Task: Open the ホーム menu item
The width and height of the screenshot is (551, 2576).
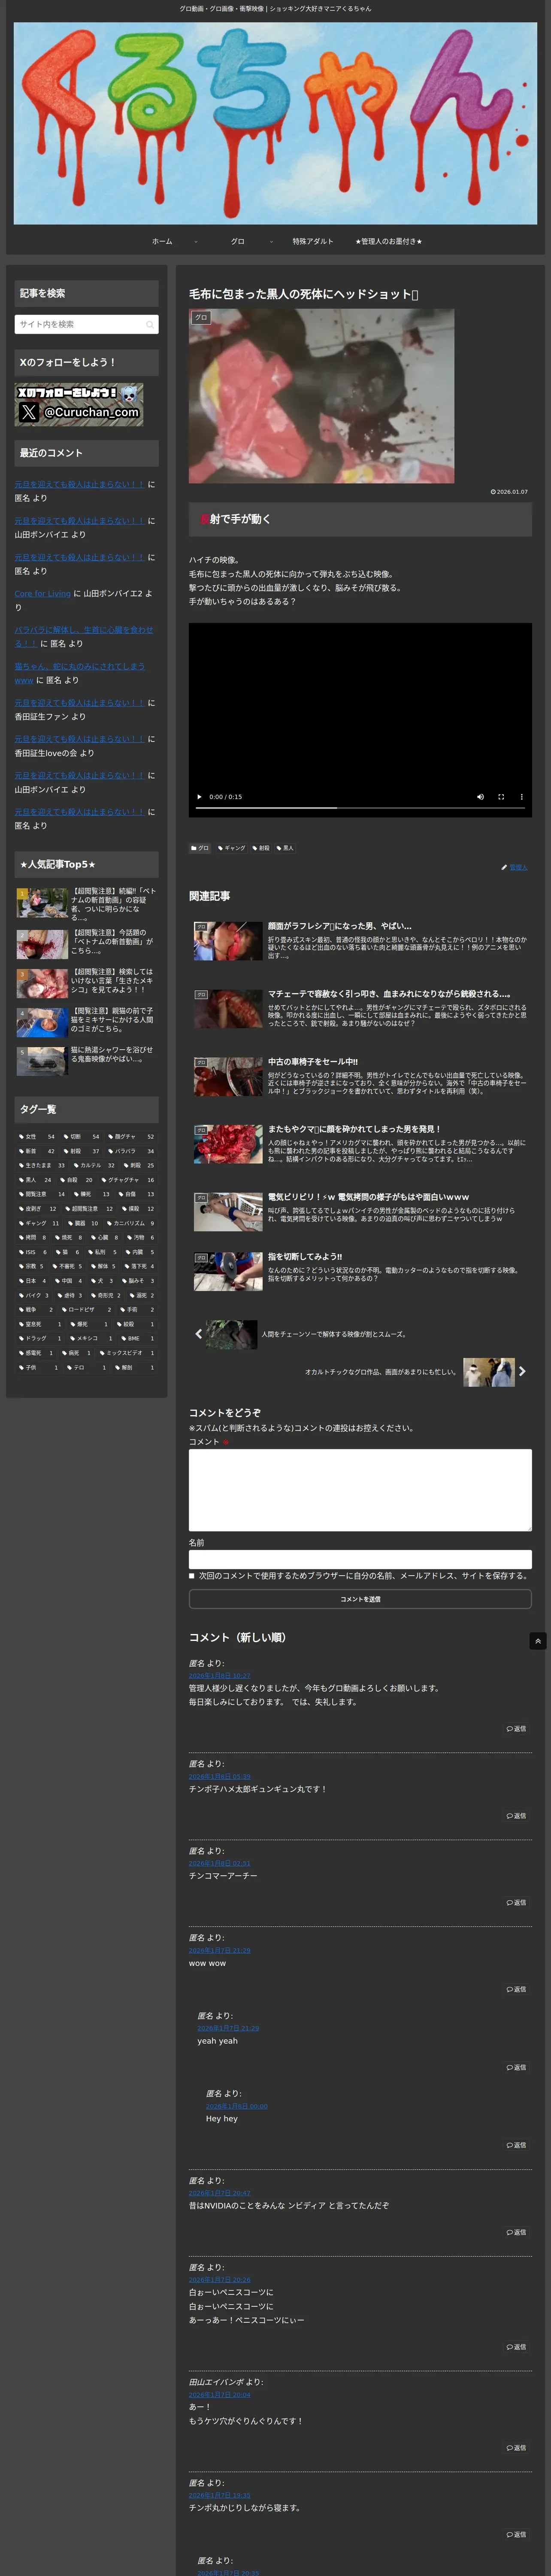Action: click(162, 241)
